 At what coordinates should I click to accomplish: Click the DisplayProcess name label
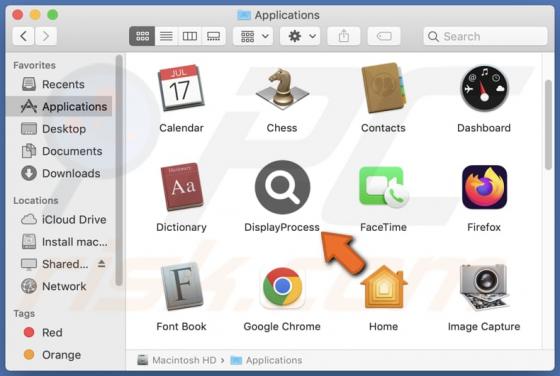click(282, 227)
